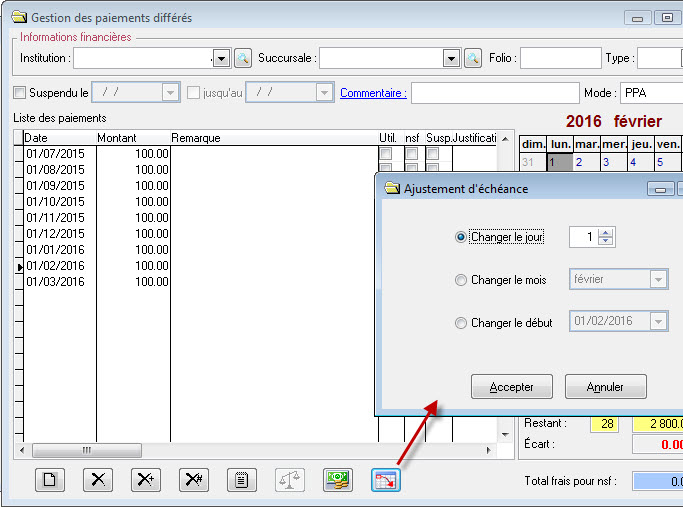Screen dimensions: 683x507
Task: Open the Commentaire link
Action: point(373,93)
